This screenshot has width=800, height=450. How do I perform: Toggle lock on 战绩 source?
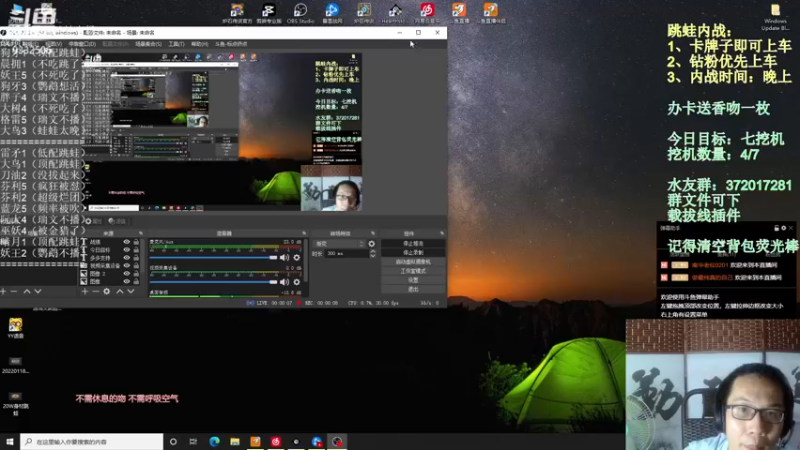tap(136, 242)
